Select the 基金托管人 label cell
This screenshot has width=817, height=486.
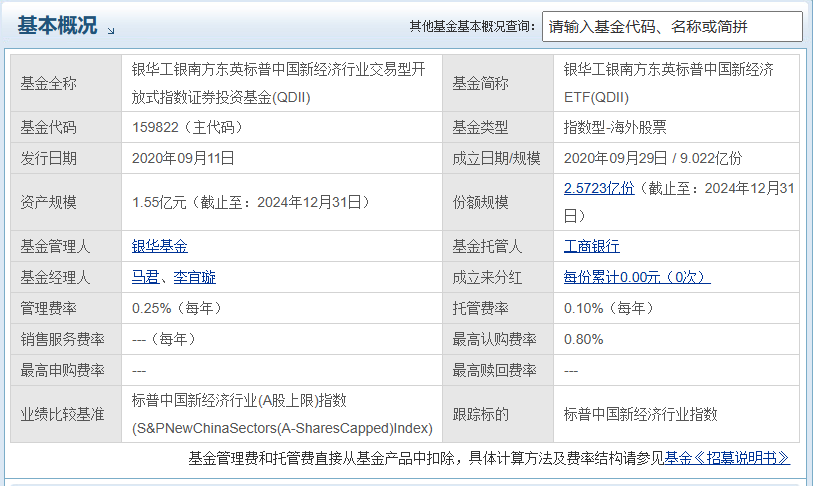point(498,246)
